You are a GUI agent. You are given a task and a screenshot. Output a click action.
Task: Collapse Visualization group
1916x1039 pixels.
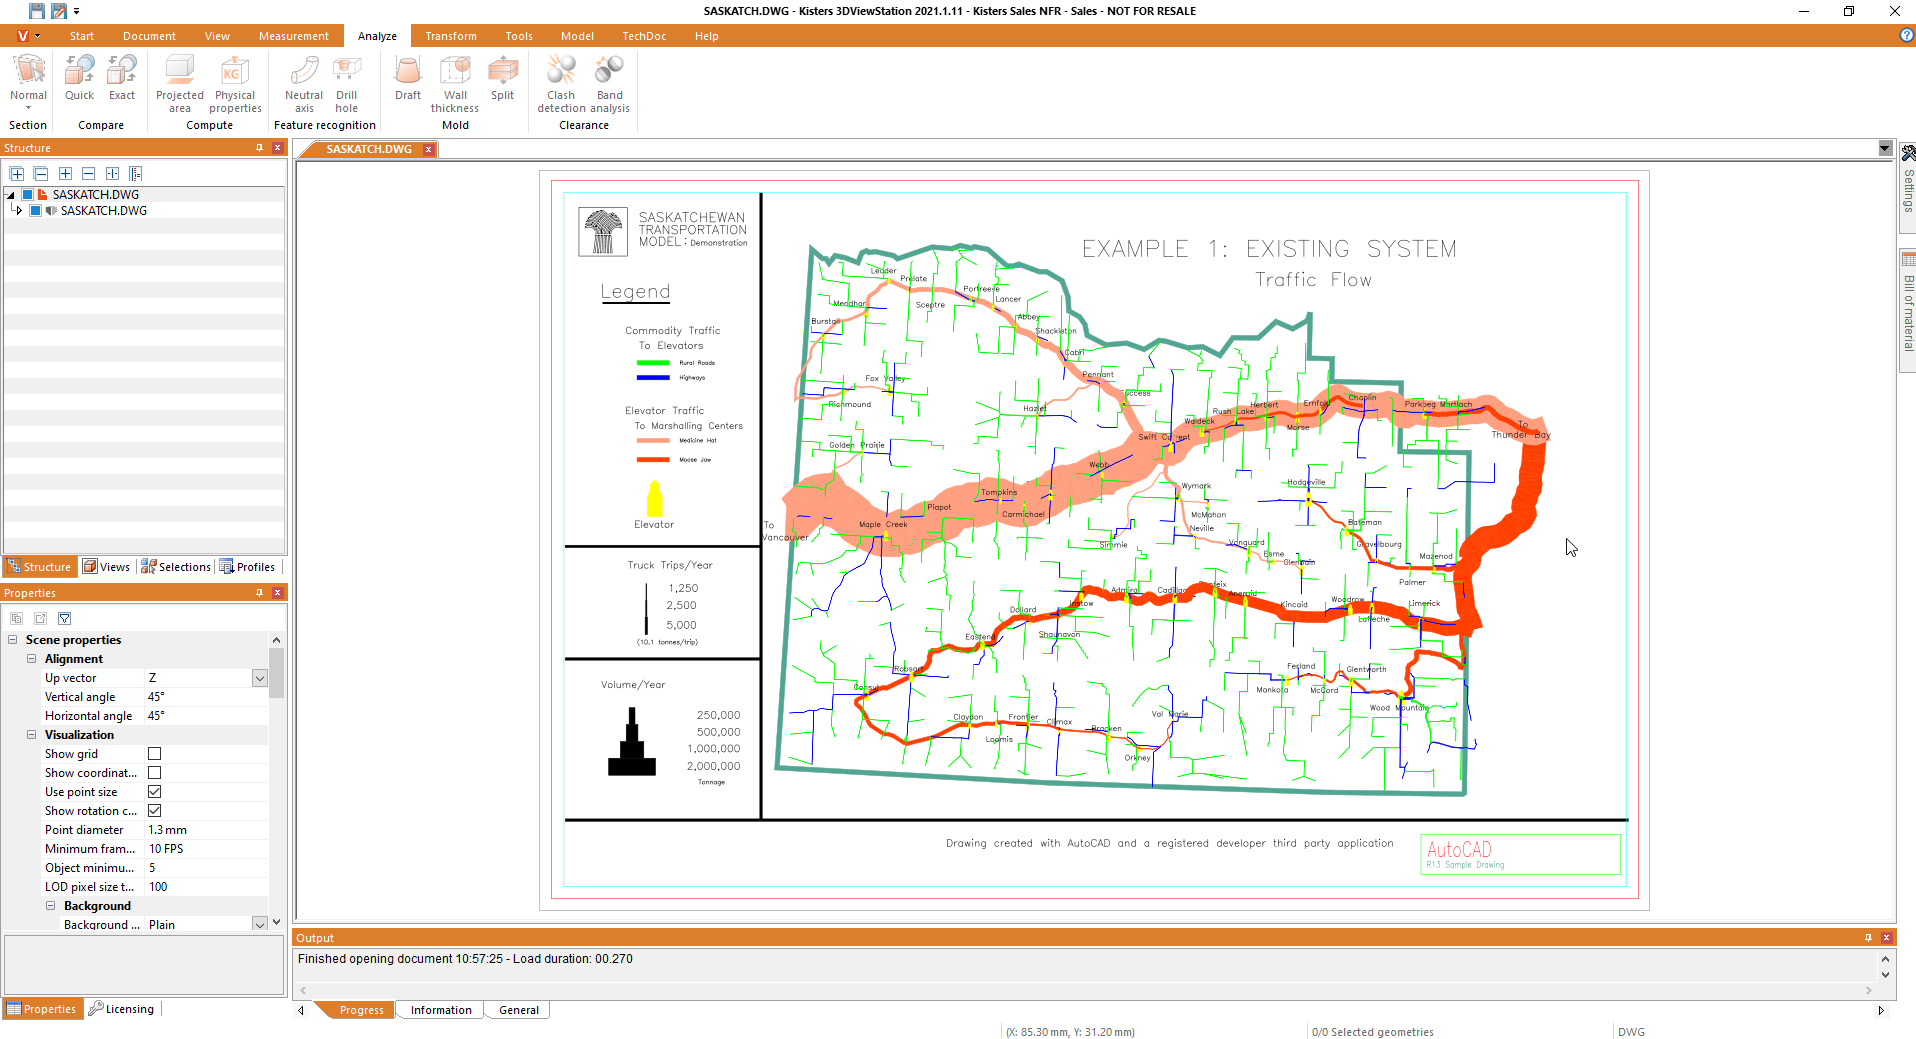click(32, 735)
